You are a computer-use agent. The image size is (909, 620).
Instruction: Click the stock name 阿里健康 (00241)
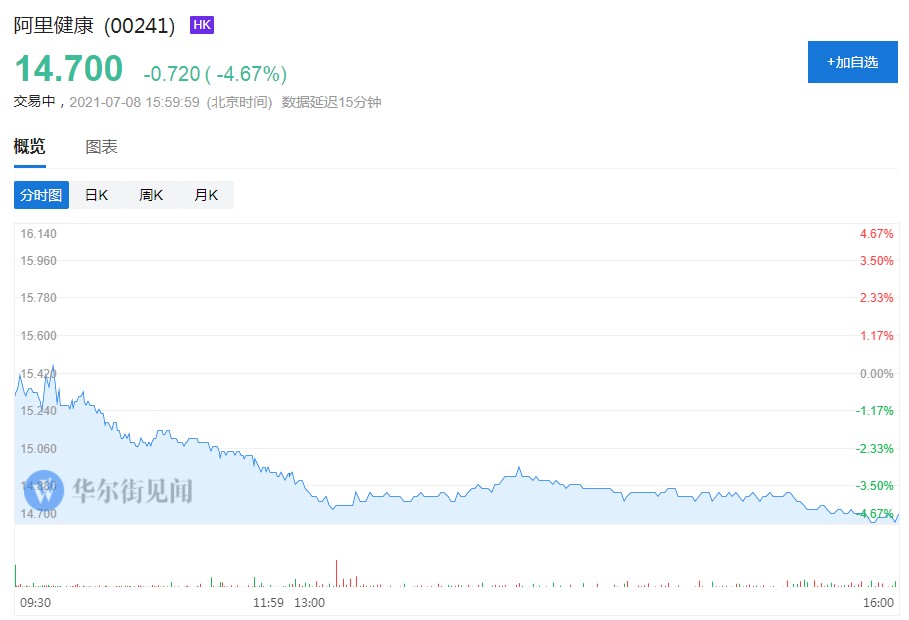94,25
